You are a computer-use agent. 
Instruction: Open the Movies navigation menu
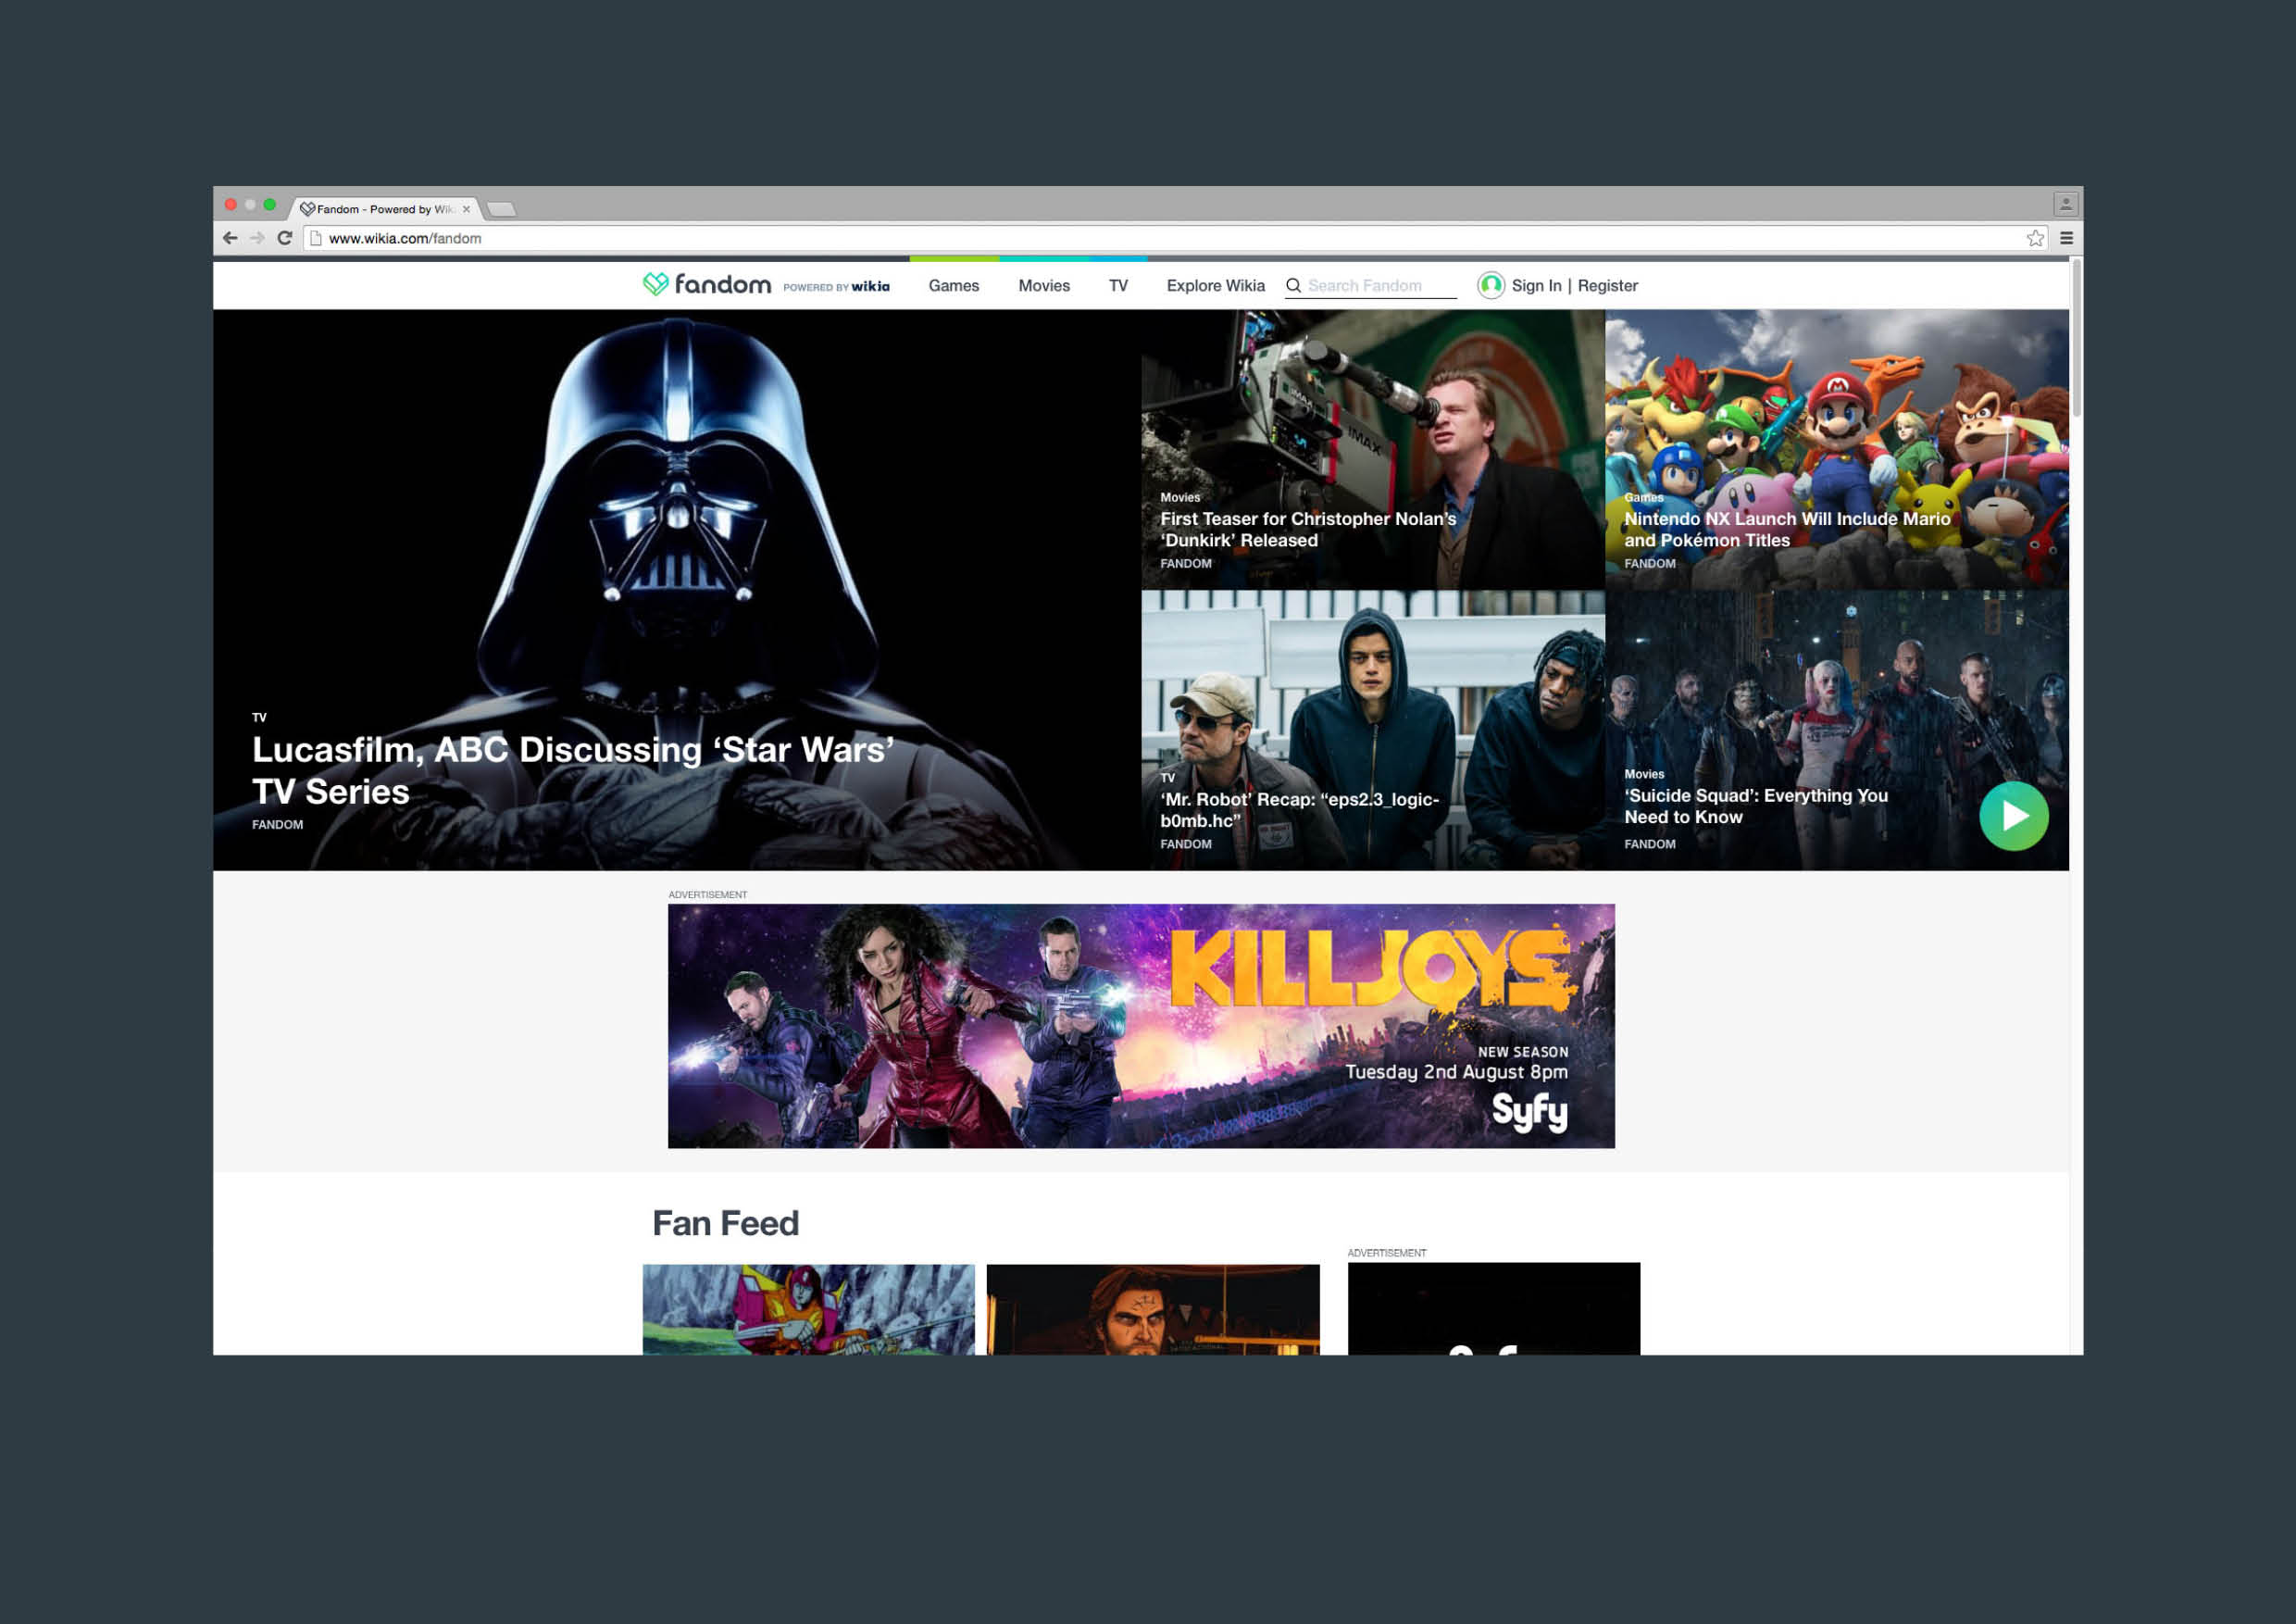1043,286
